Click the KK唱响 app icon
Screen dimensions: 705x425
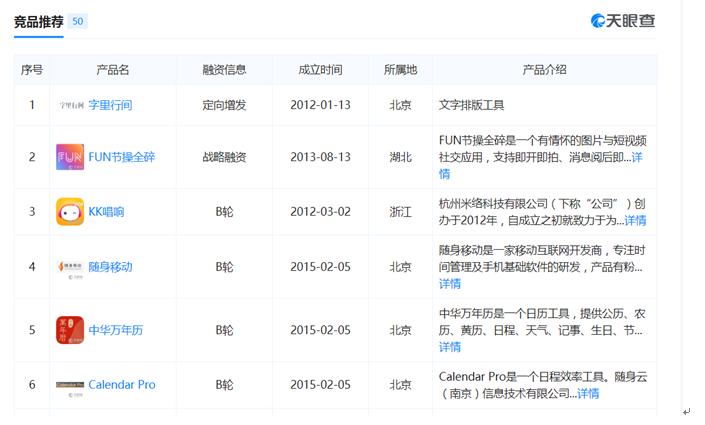click(x=70, y=211)
